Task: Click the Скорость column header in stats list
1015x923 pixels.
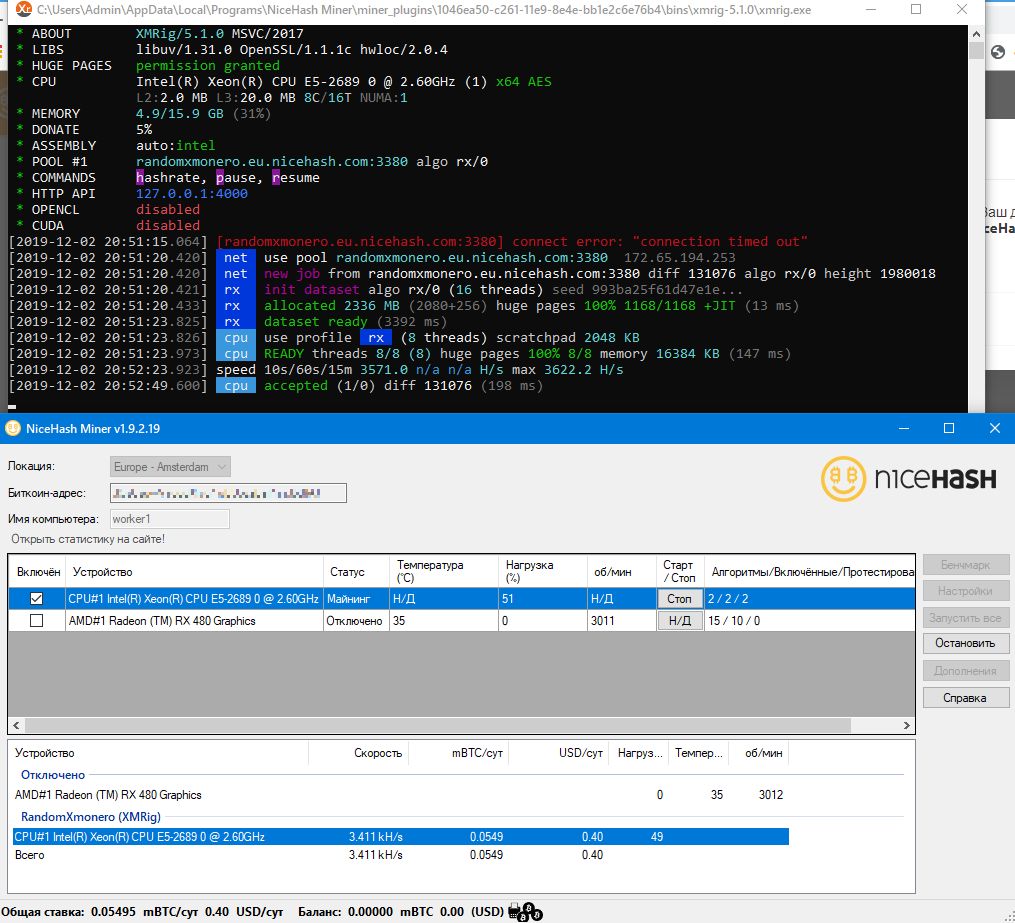Action: click(x=359, y=753)
